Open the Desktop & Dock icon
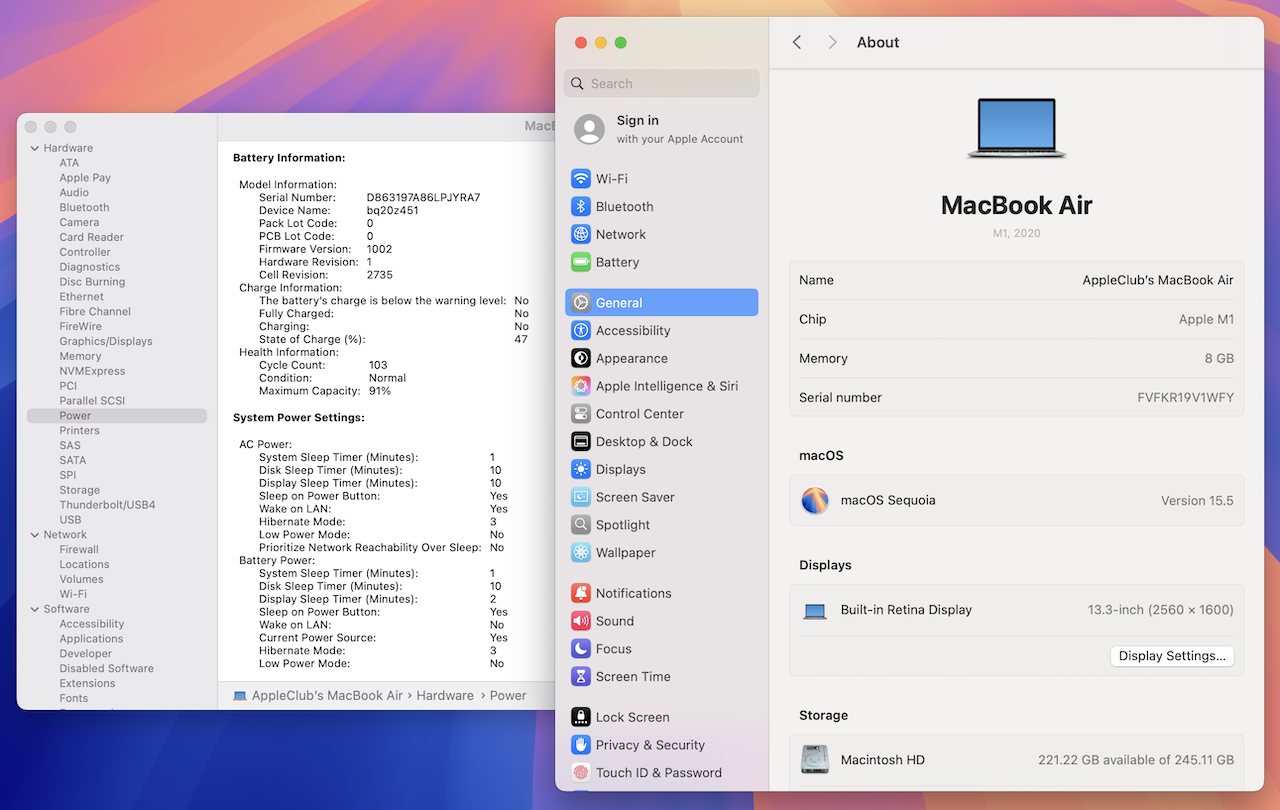1280x810 pixels. click(581, 442)
